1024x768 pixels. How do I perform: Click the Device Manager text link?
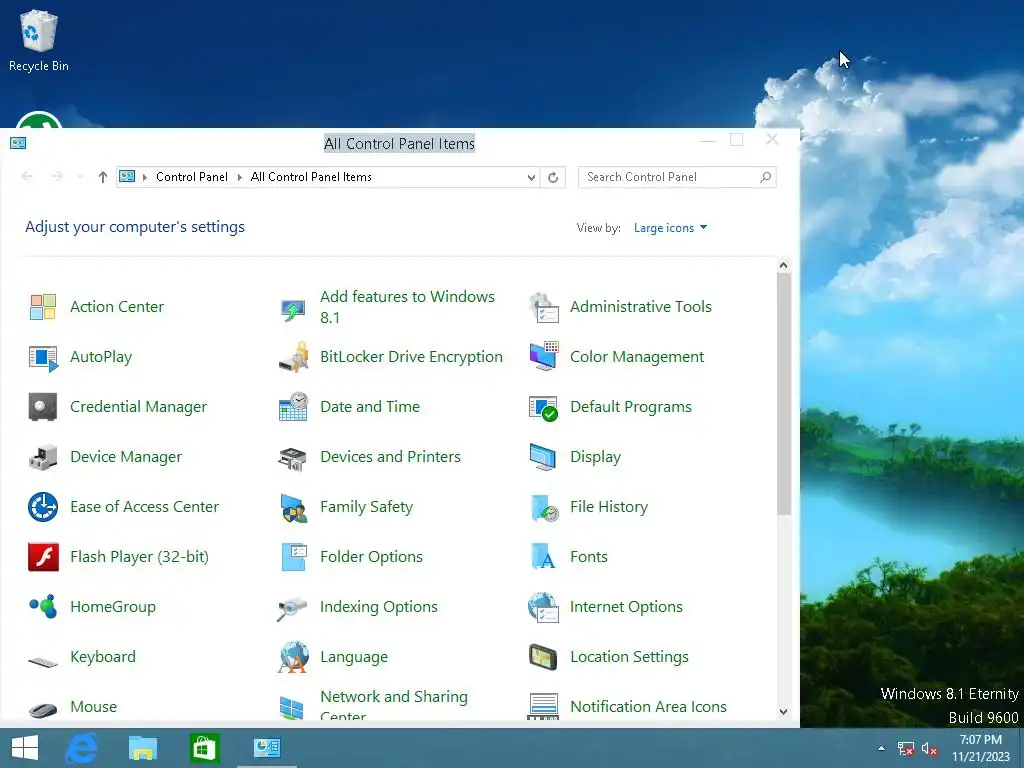[x=126, y=457]
